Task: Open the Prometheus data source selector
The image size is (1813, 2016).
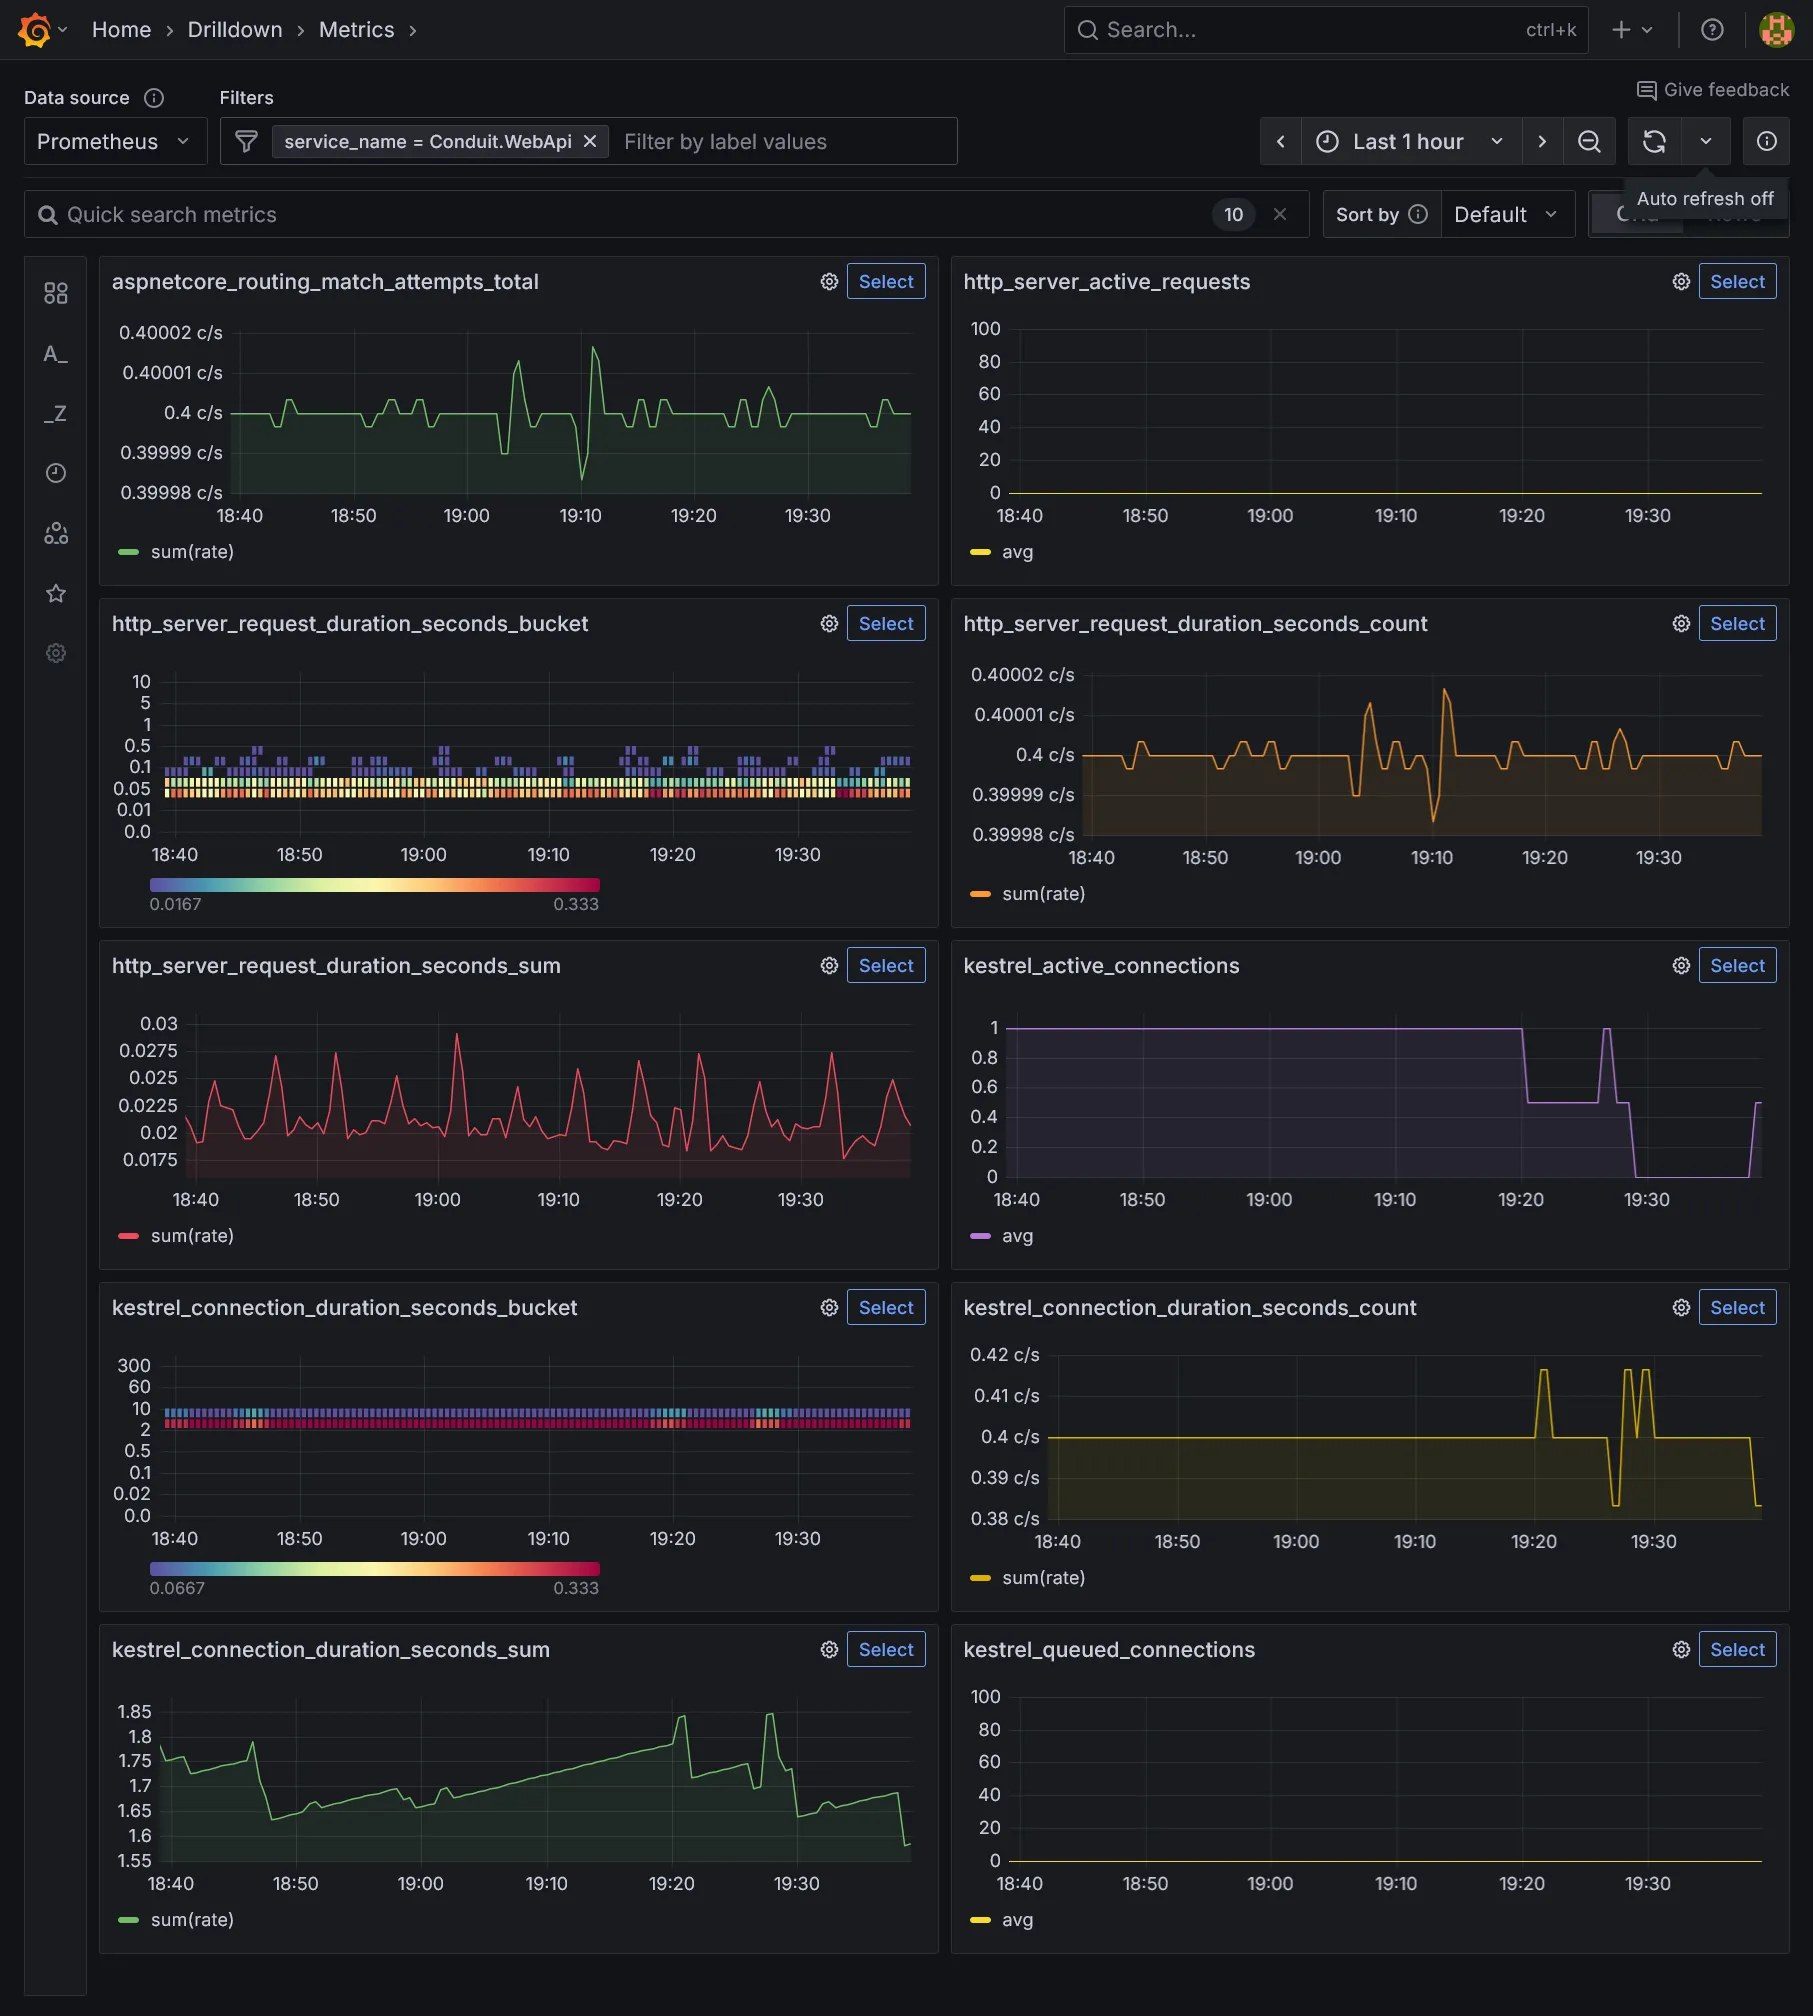Action: tap(113, 141)
